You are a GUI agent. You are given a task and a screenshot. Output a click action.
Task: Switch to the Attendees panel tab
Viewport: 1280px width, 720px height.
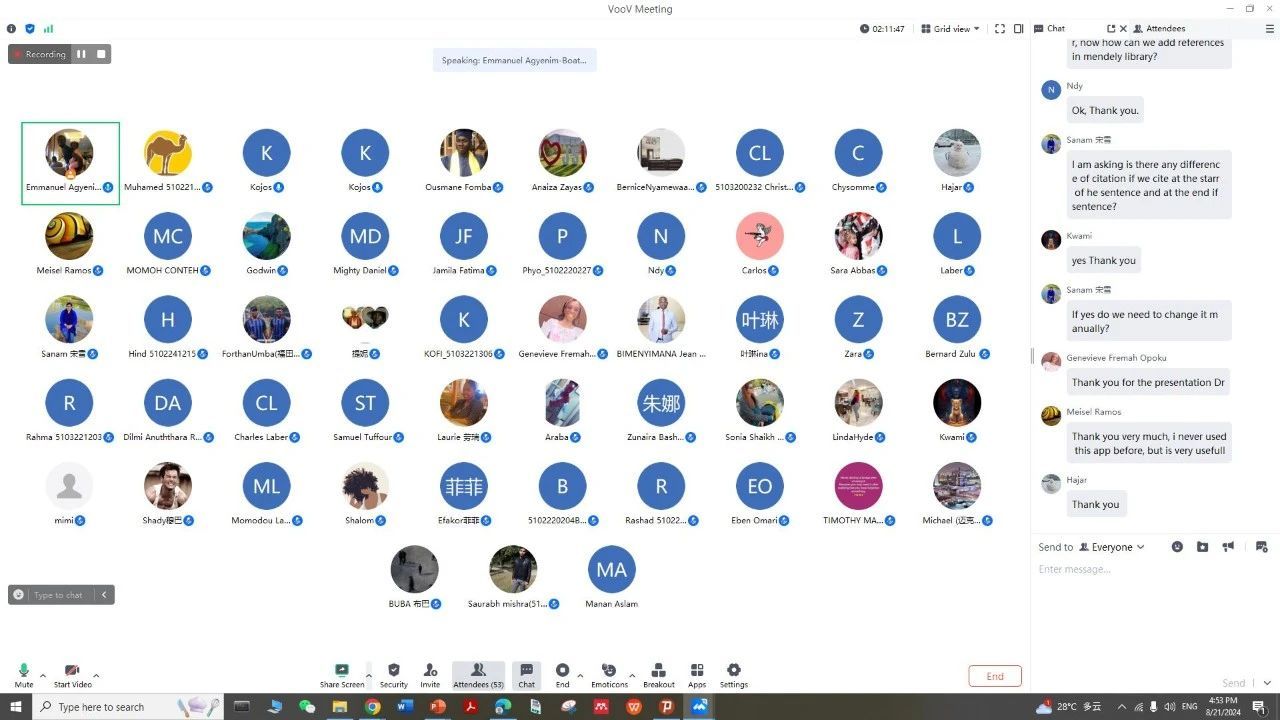pos(1165,29)
